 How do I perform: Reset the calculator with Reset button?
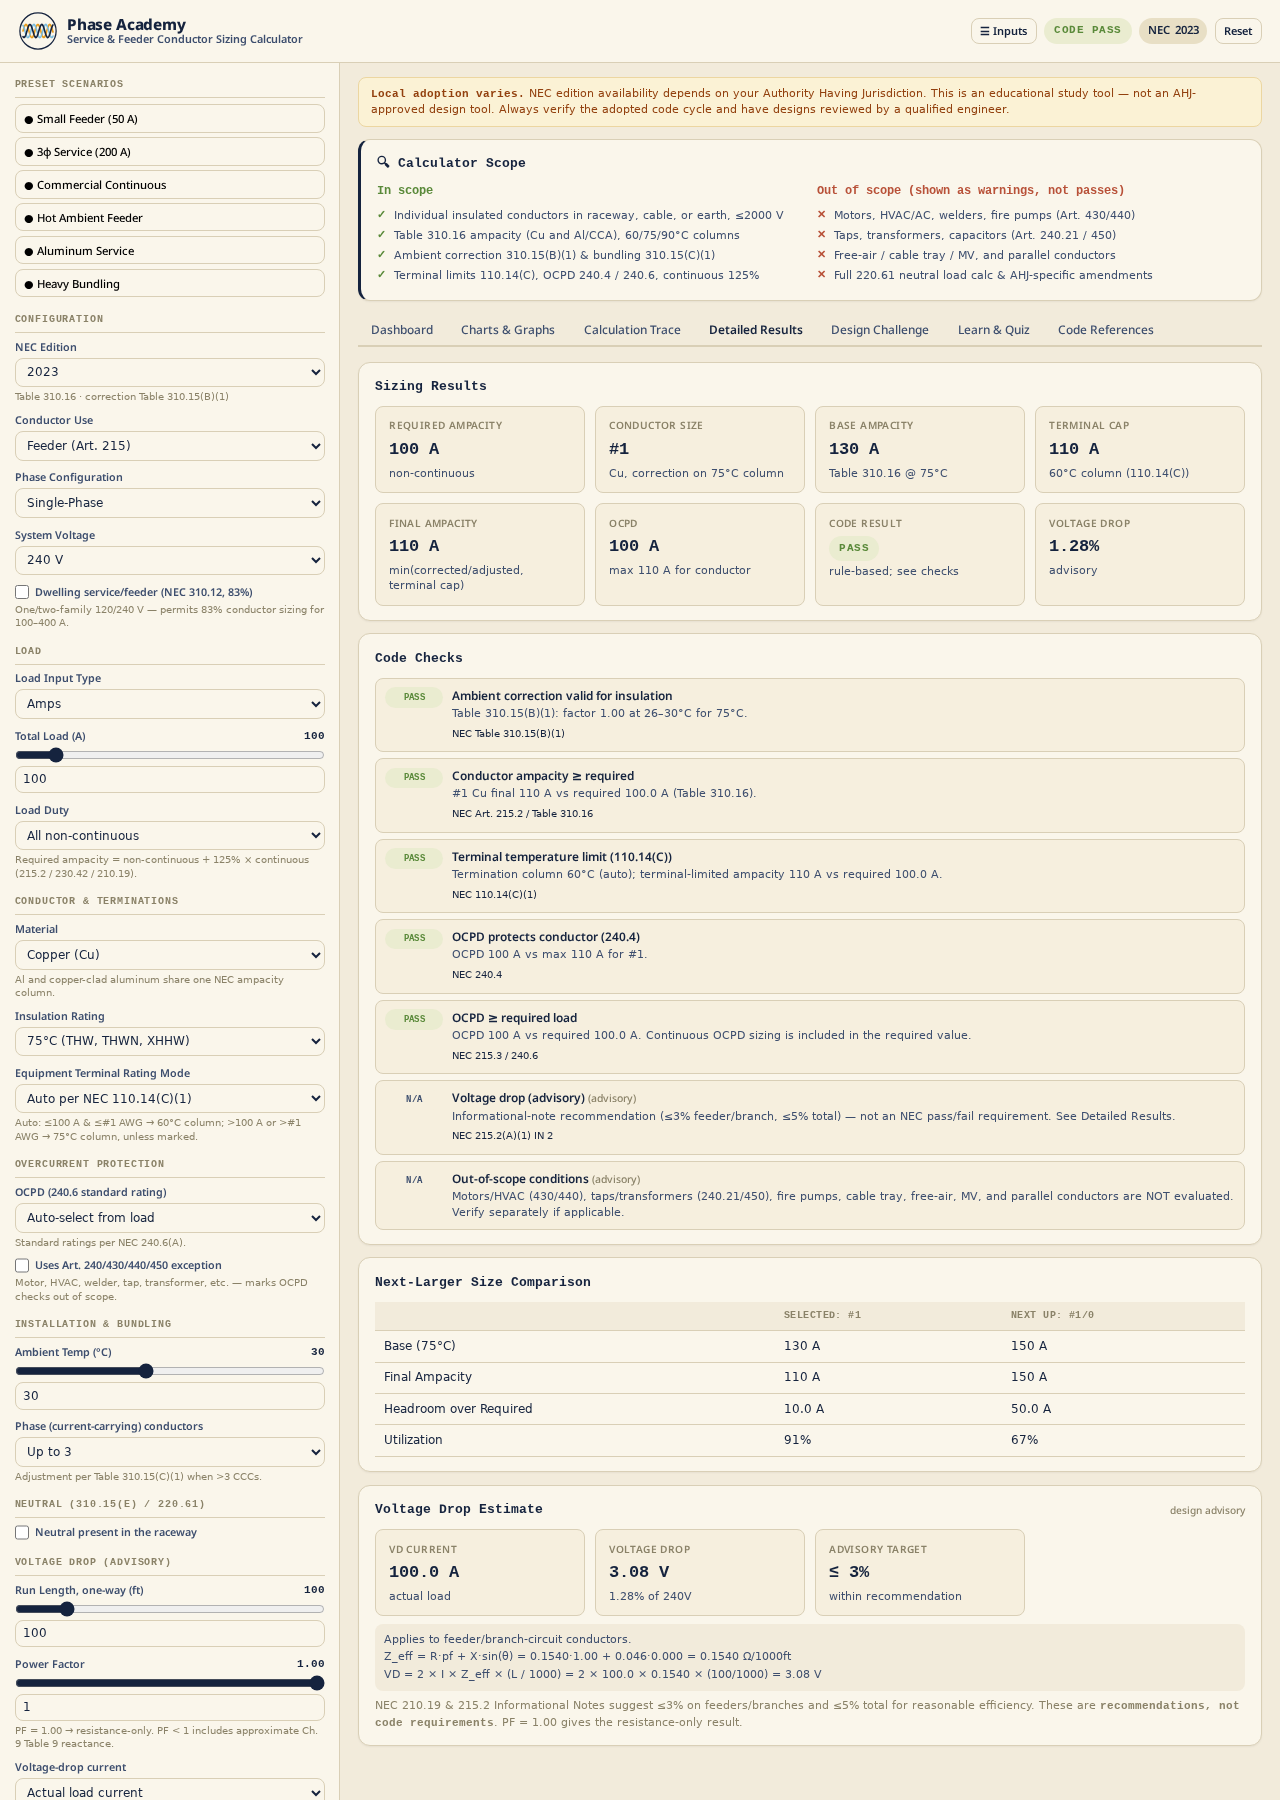pos(1237,31)
